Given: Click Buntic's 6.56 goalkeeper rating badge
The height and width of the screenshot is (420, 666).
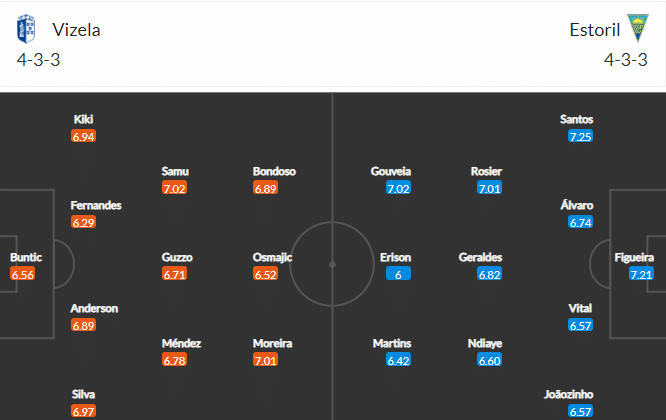Looking at the screenshot, I should 23,274.
